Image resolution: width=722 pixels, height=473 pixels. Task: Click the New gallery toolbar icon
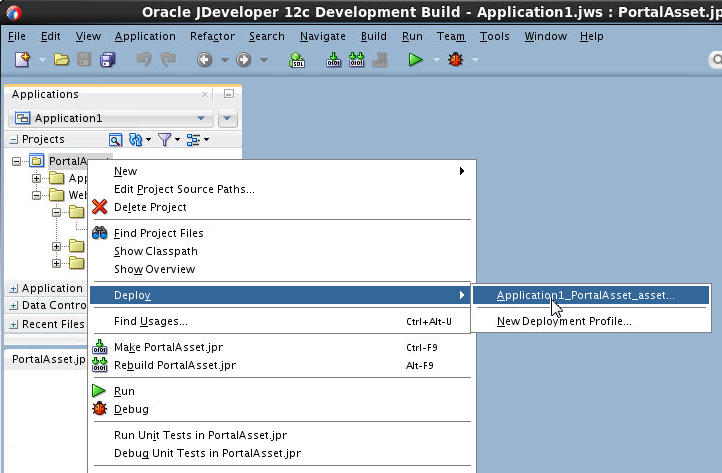tap(22, 59)
